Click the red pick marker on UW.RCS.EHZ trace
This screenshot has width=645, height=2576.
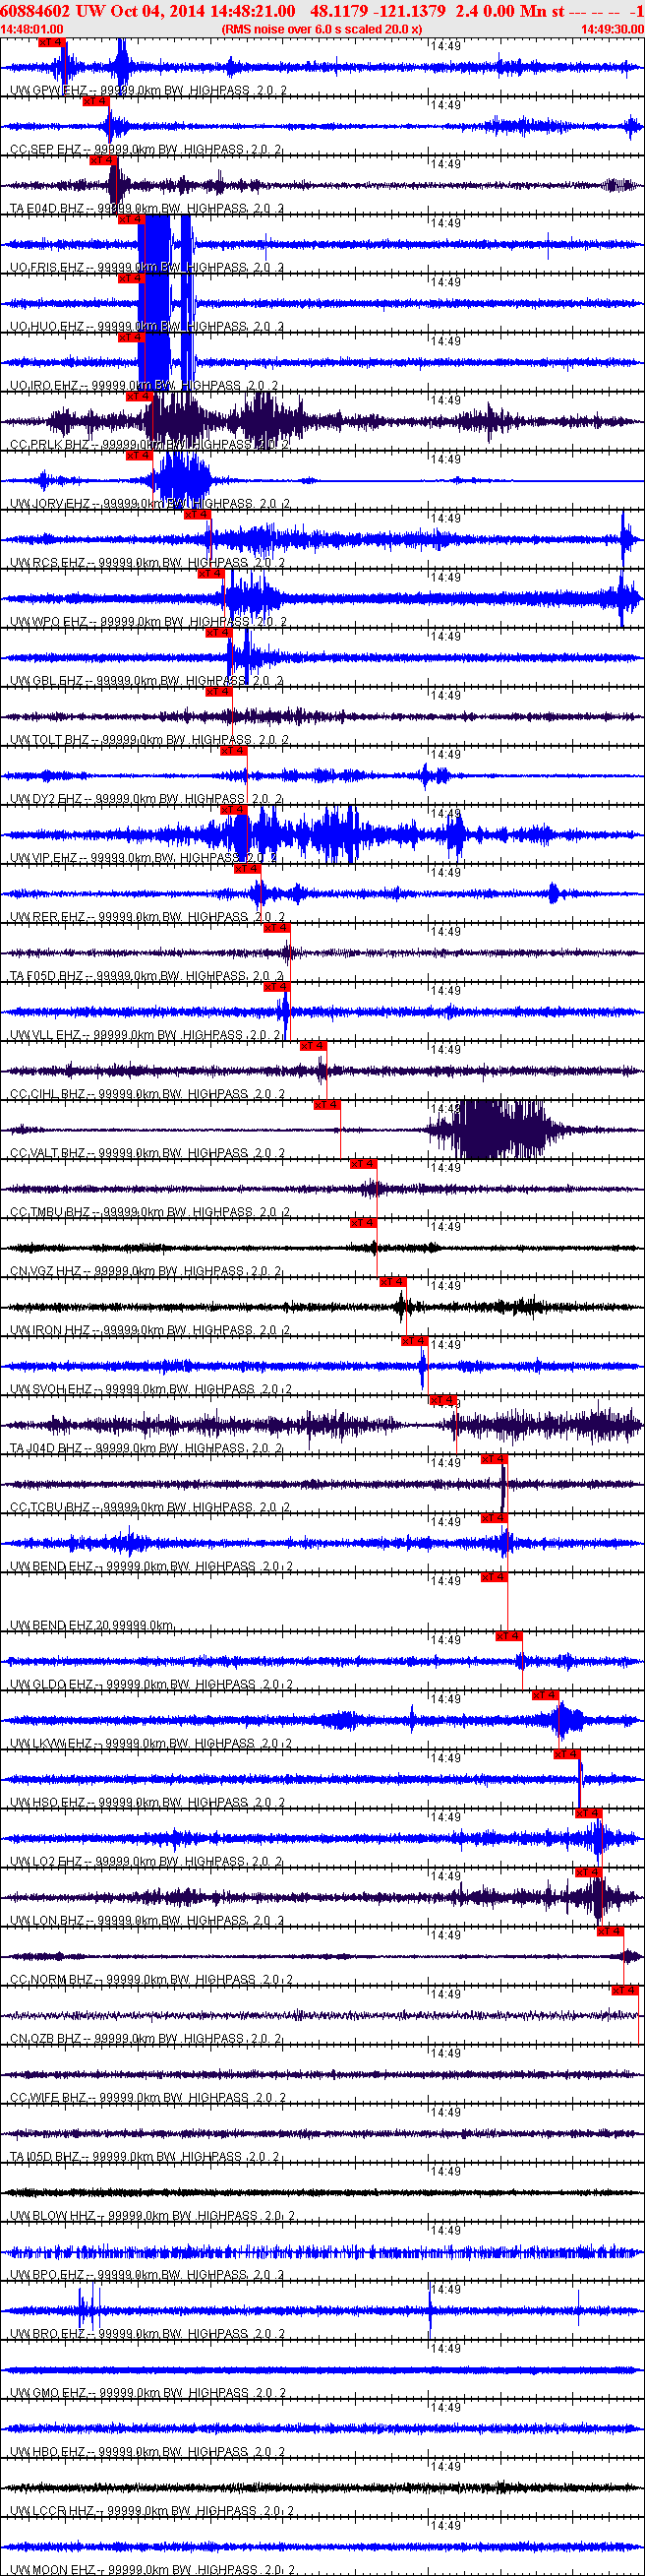click(197, 515)
